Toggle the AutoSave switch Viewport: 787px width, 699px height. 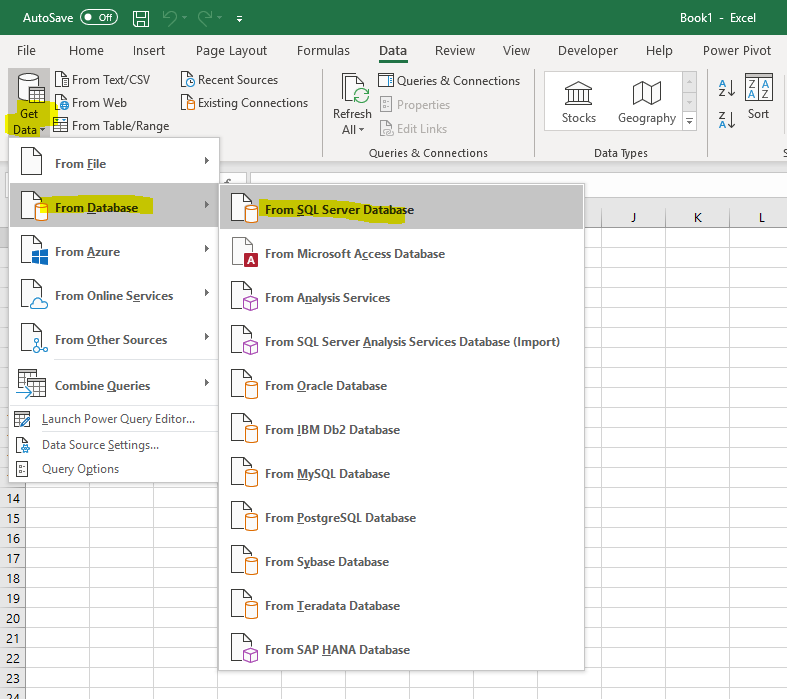(x=98, y=18)
